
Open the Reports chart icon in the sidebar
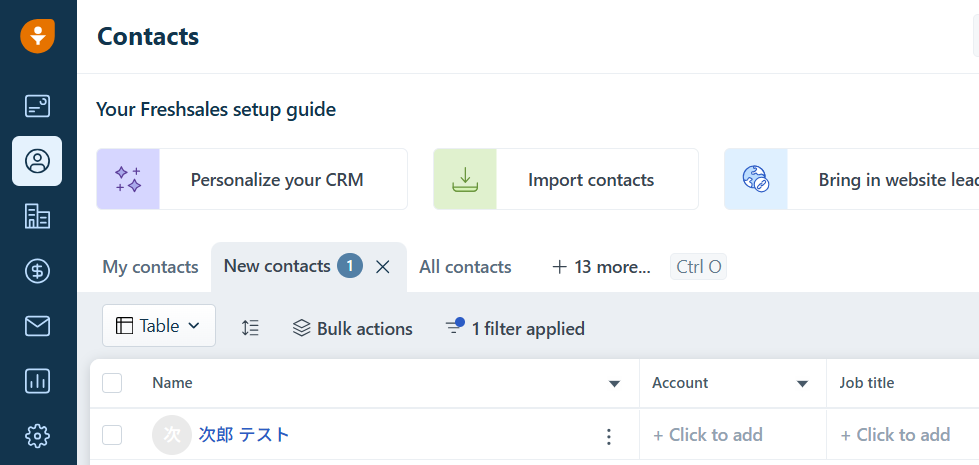click(37, 380)
